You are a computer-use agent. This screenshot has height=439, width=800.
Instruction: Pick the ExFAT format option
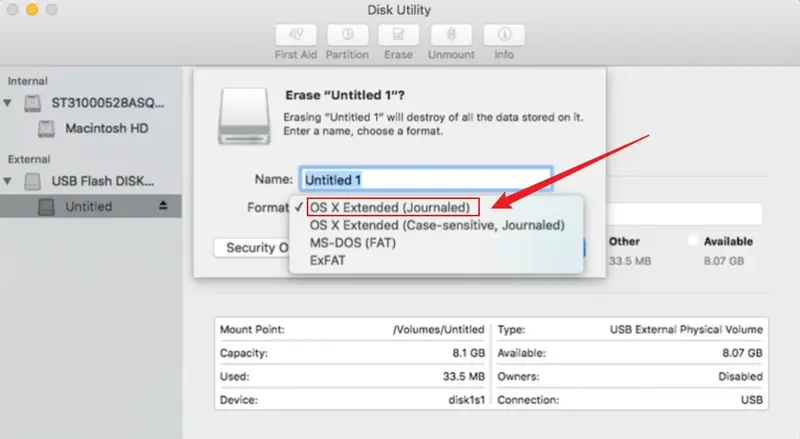[328, 260]
